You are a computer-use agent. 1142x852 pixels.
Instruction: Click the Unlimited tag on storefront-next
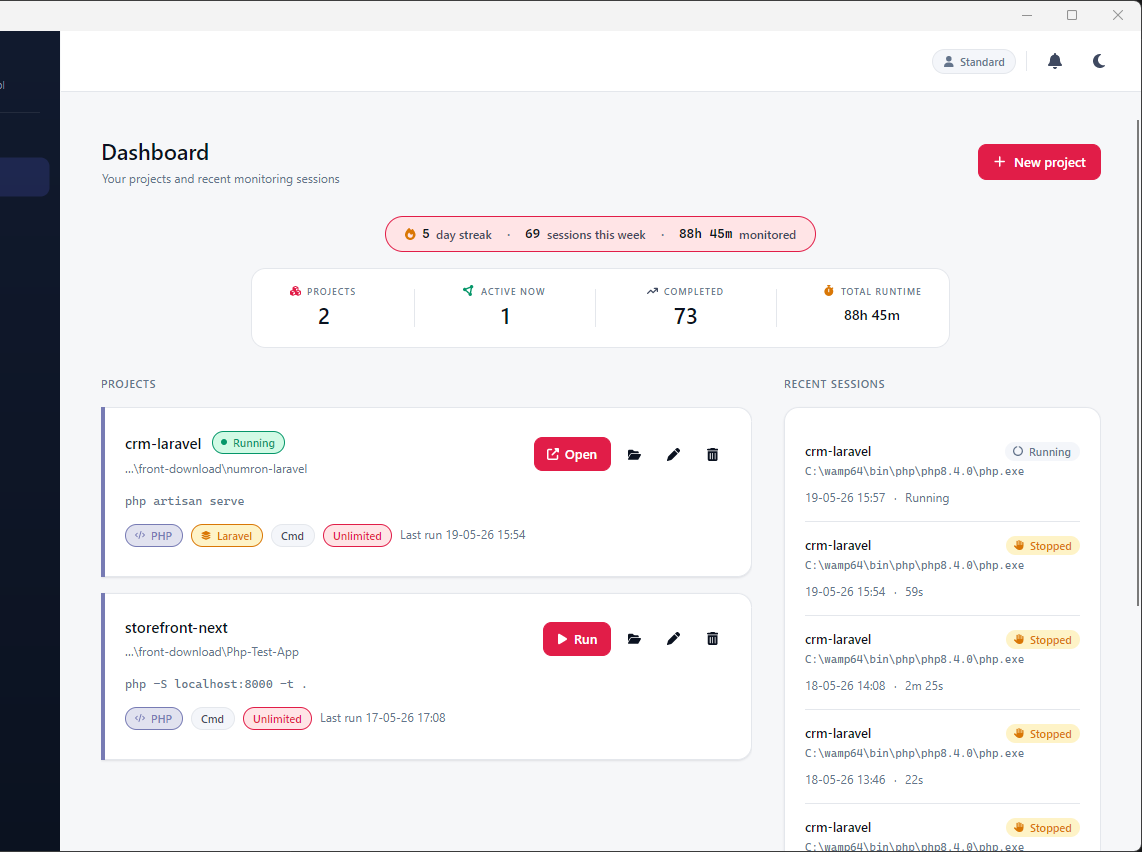277,719
